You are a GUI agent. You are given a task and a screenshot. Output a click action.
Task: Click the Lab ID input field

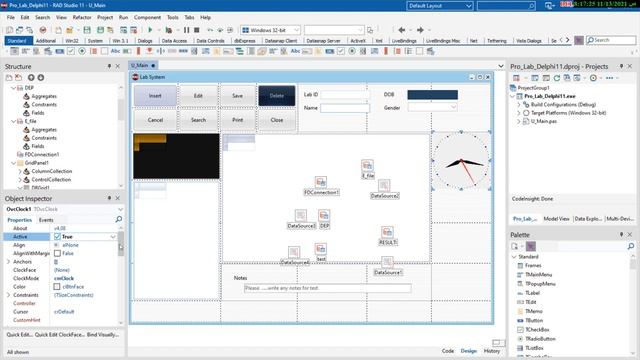tap(344, 95)
